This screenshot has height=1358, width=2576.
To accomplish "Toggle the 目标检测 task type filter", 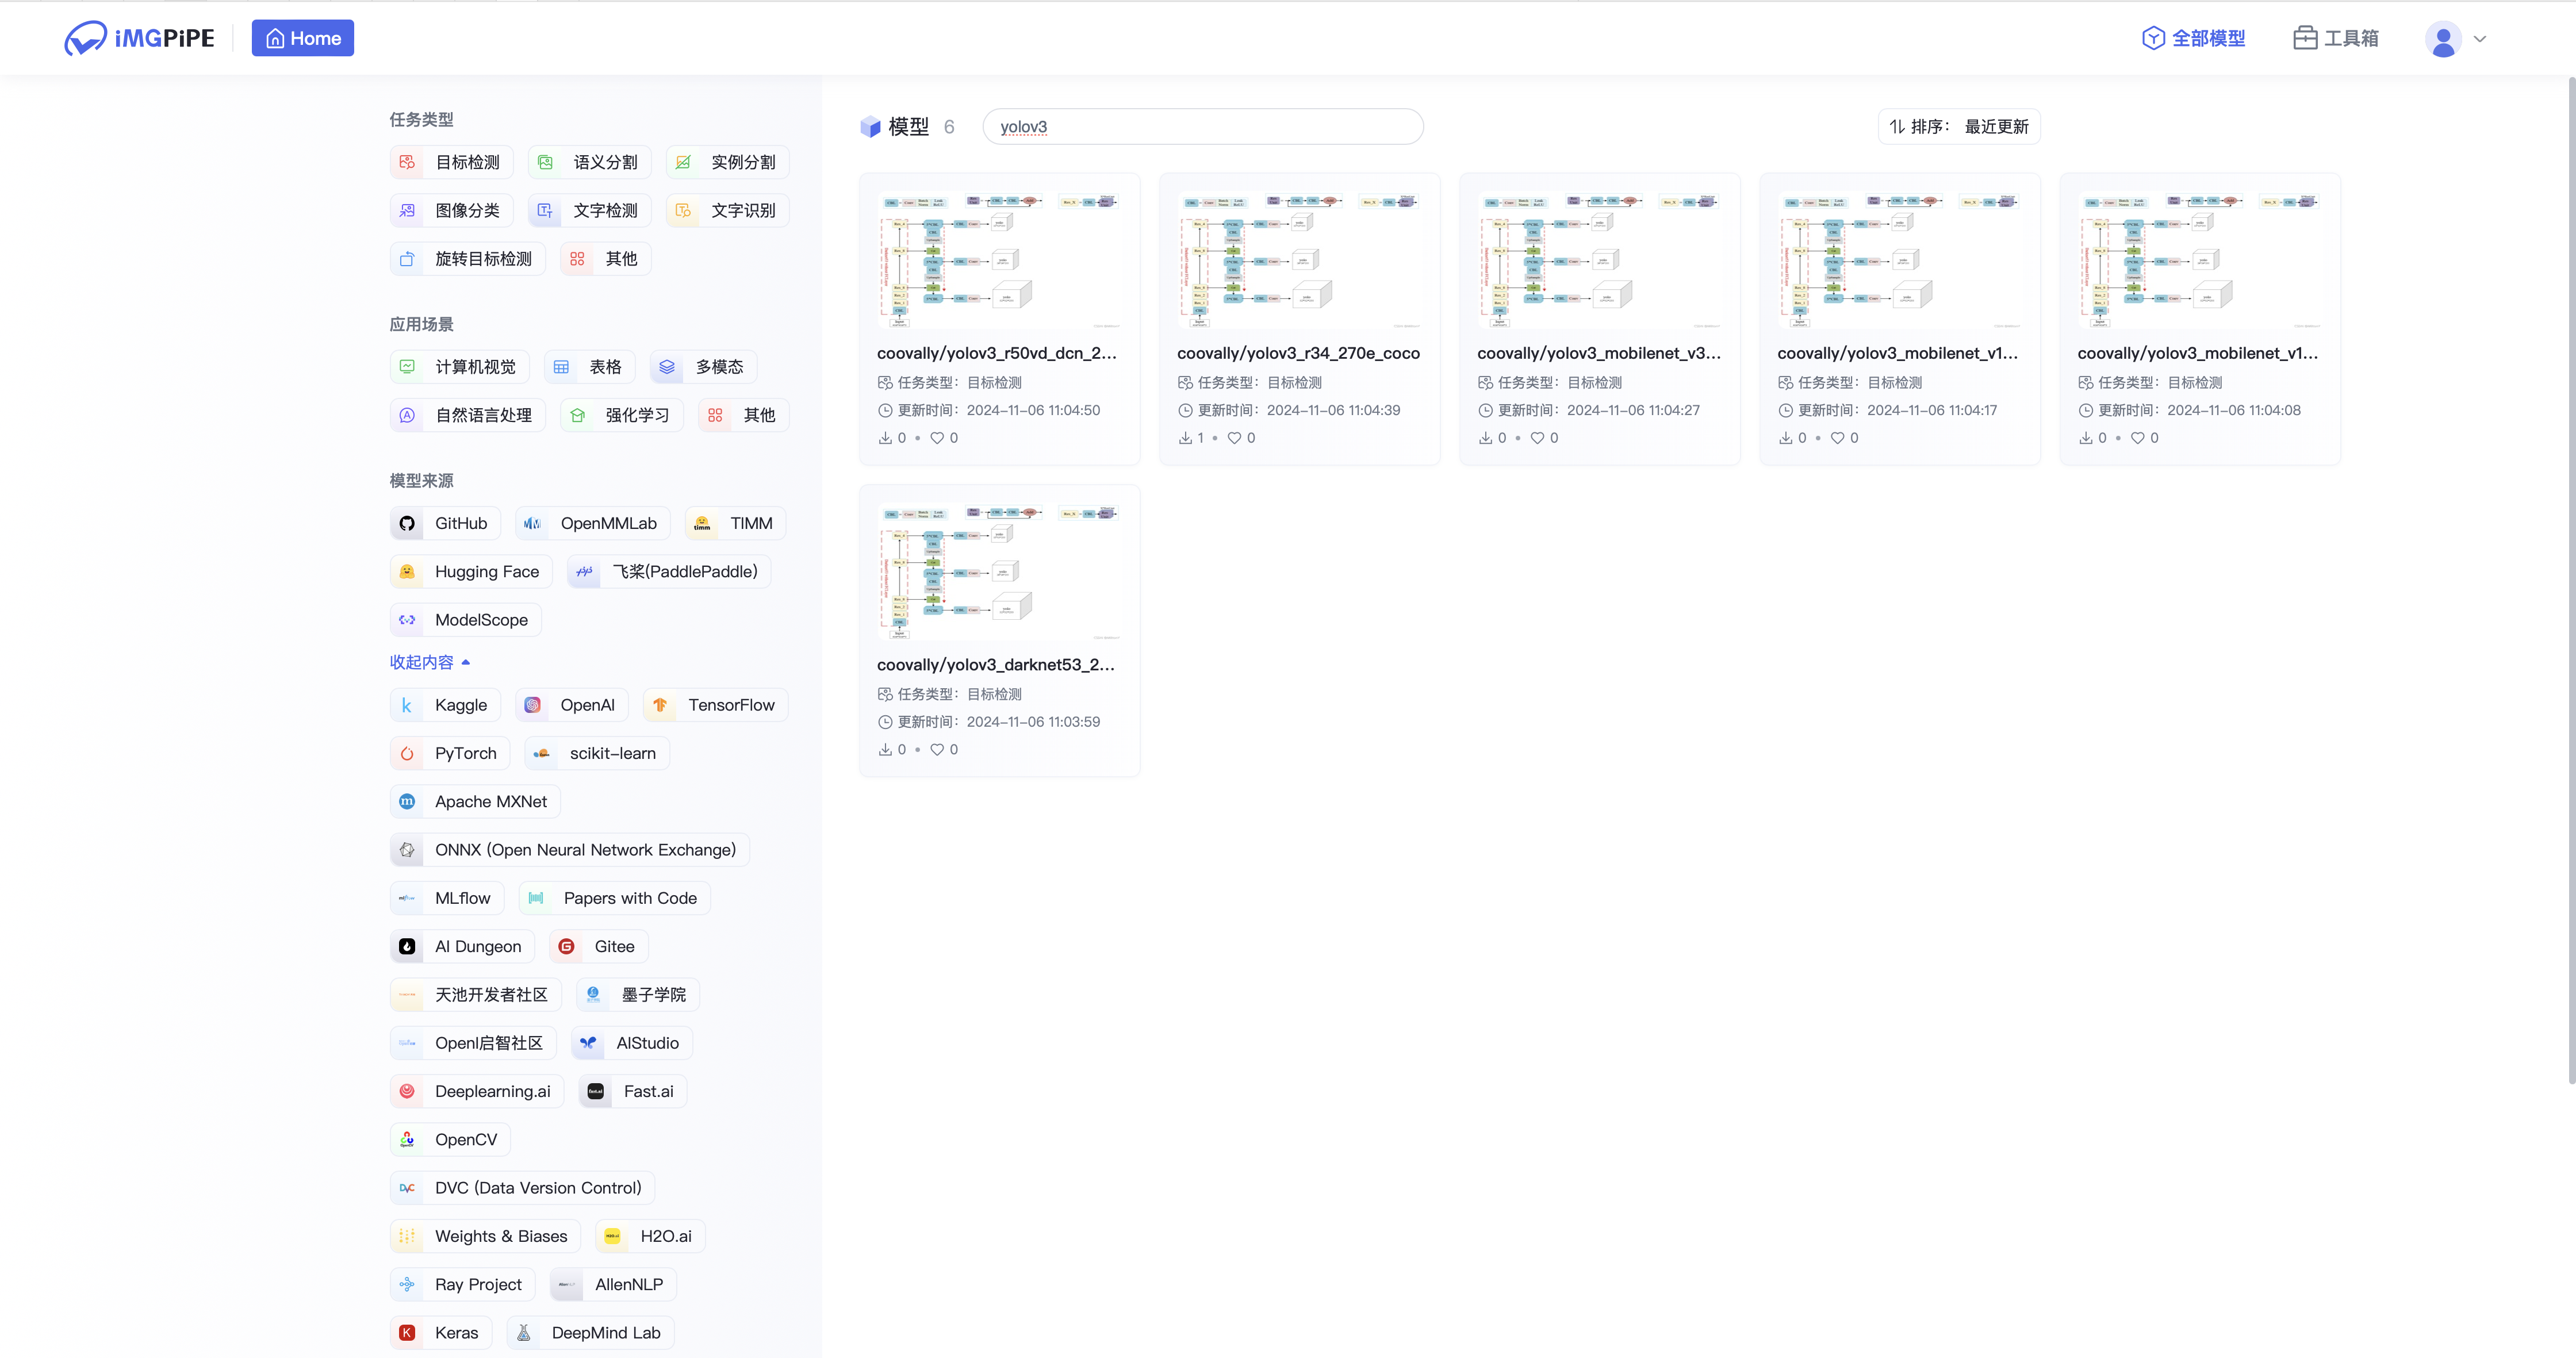I will tap(451, 162).
